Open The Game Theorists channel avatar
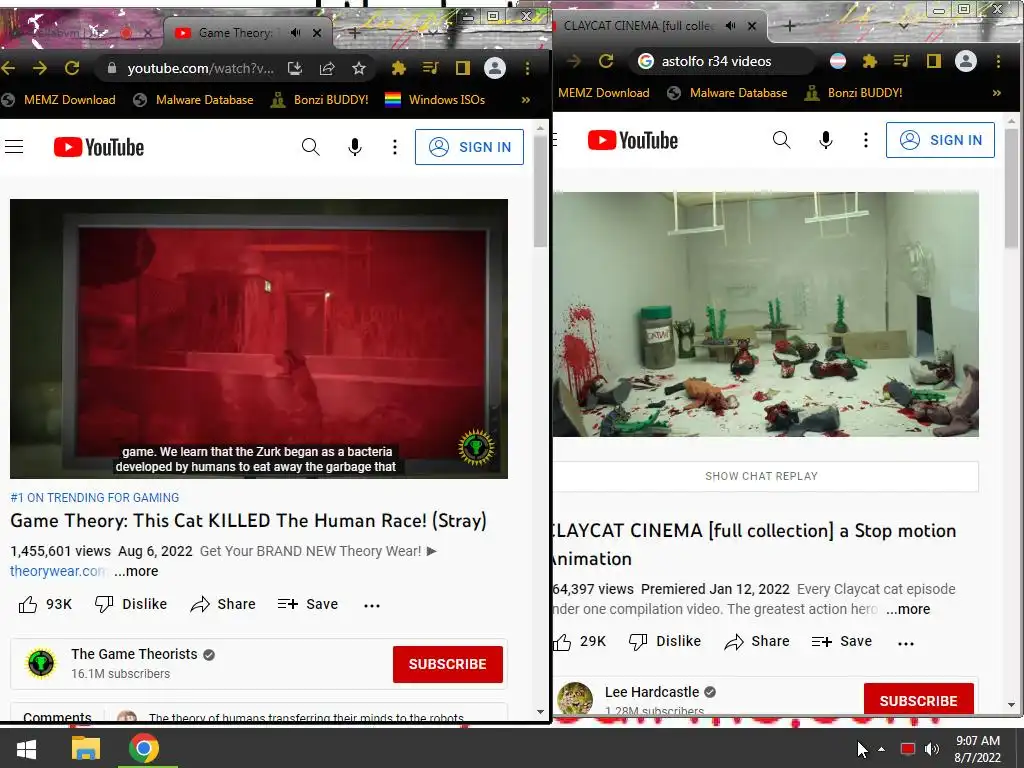The height and width of the screenshot is (768, 1024). [40, 664]
